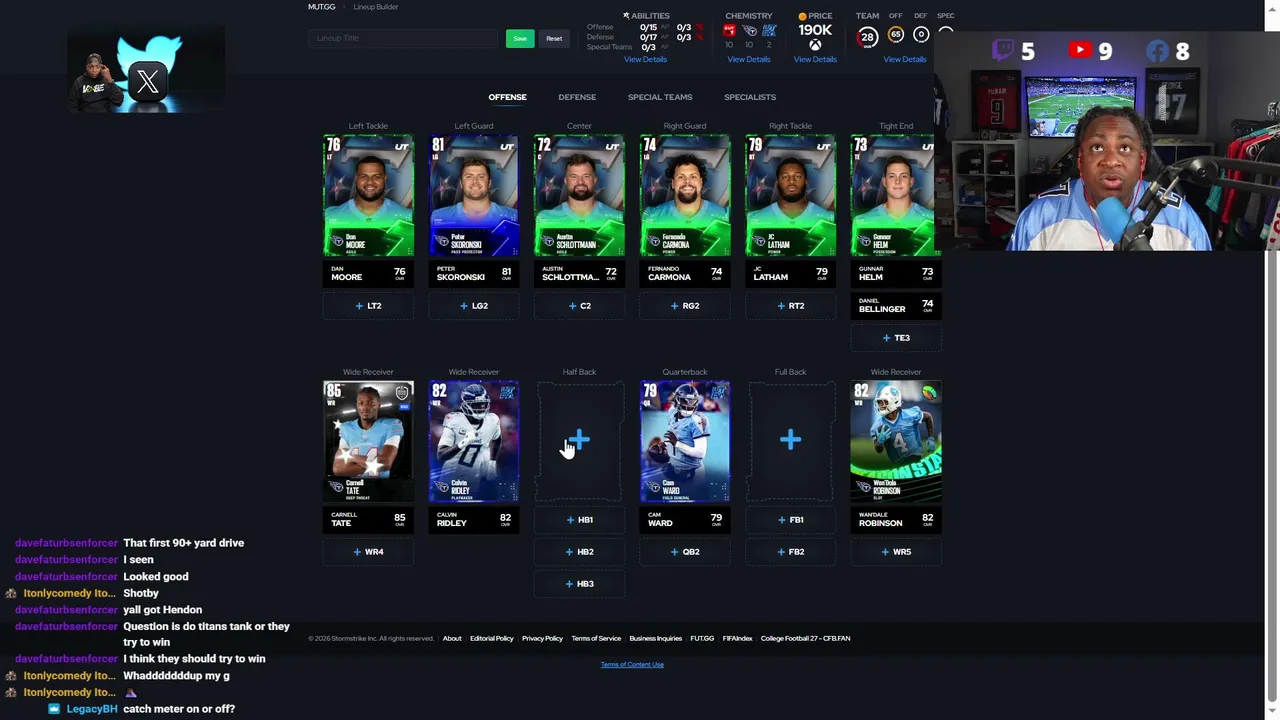Image resolution: width=1280 pixels, height=720 pixels.
Task: Switch to the Offense tab
Action: (x=507, y=97)
